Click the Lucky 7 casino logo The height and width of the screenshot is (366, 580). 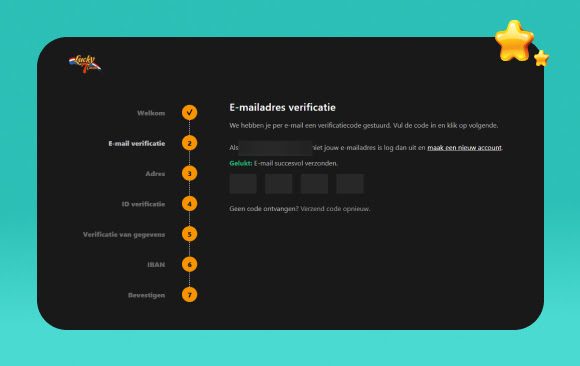[85, 64]
